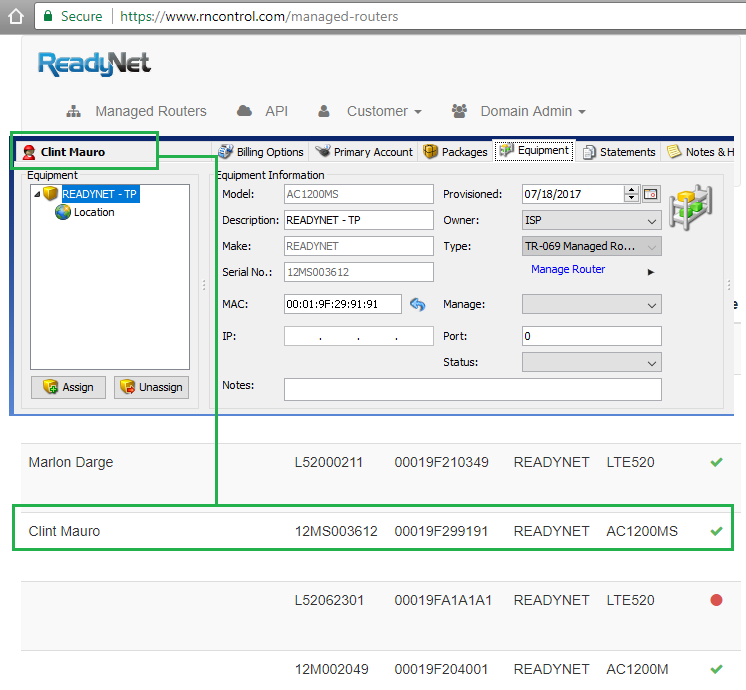Click the green check for Clint Mauro row
This screenshot has width=746, height=690.
pyautogui.click(x=716, y=531)
